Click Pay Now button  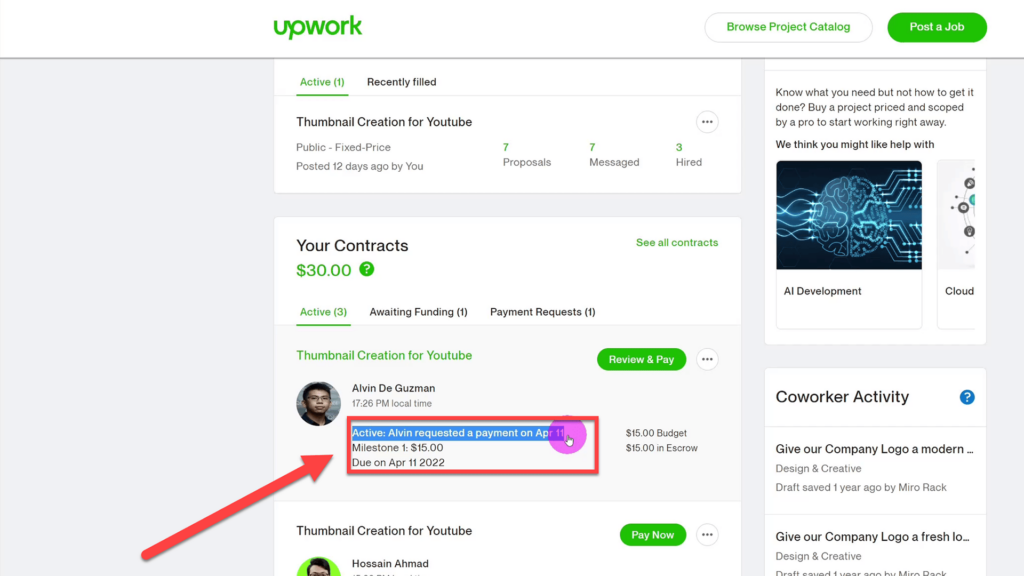tap(652, 535)
